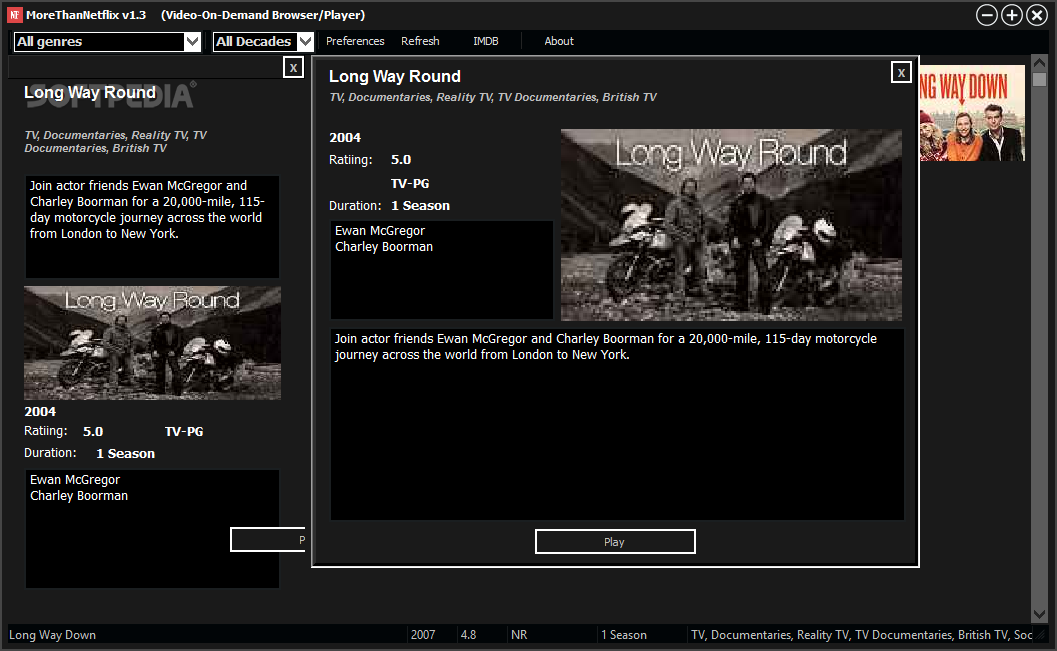Open the About menu item
This screenshot has height=651, width=1057.
pos(559,41)
